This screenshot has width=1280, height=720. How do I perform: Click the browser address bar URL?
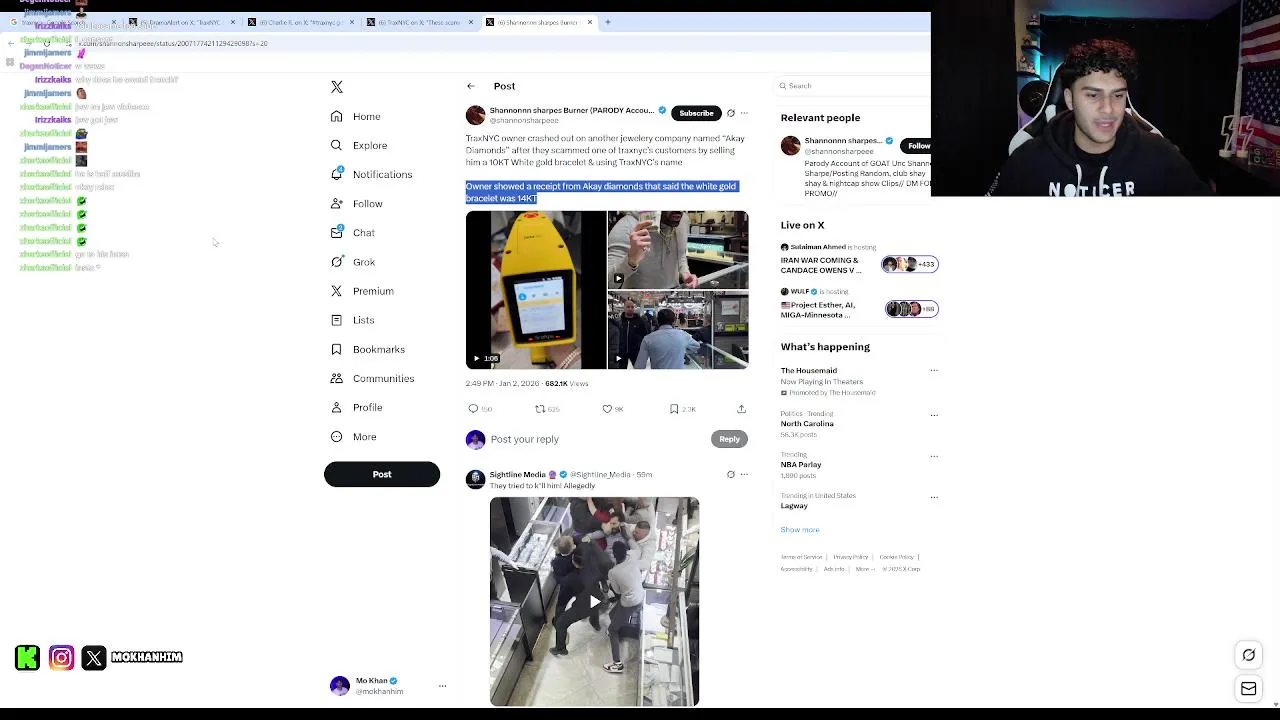click(173, 44)
